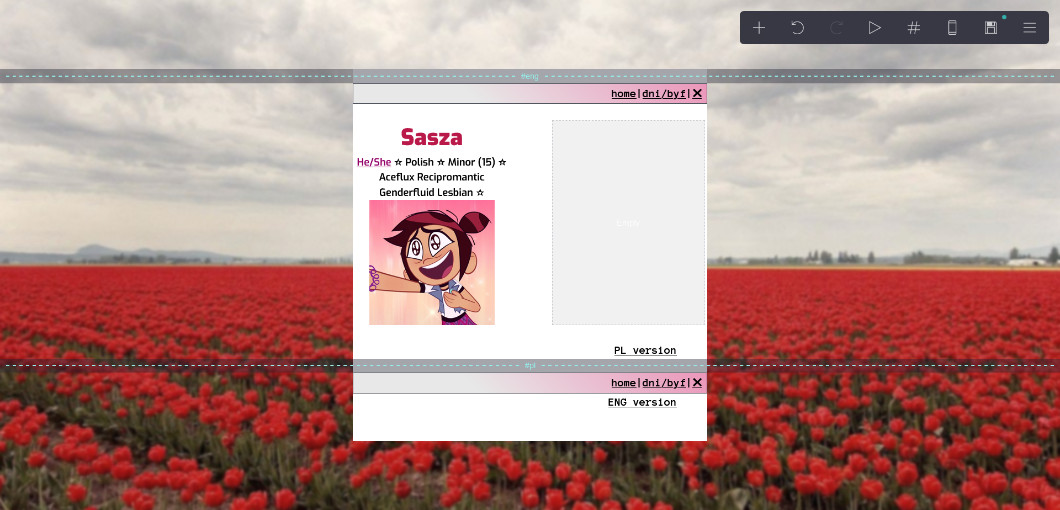Click the X icon in the top header
The height and width of the screenshot is (510, 1060).
(697, 94)
